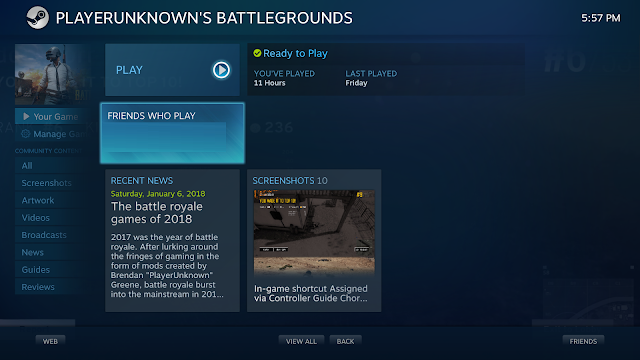
Task: Select Manage Game in the sidebar
Action: (52, 134)
